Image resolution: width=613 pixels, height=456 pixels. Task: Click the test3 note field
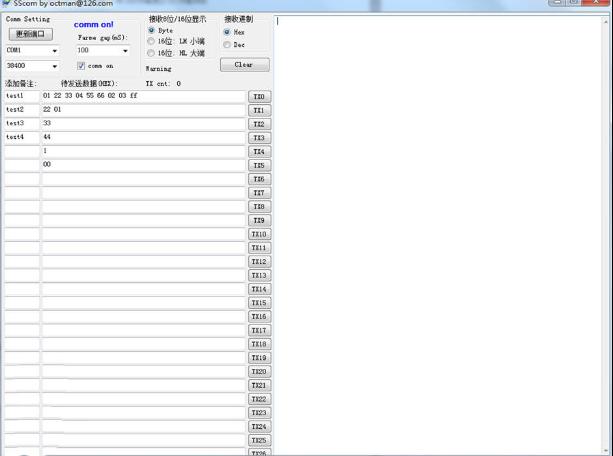coord(21,123)
